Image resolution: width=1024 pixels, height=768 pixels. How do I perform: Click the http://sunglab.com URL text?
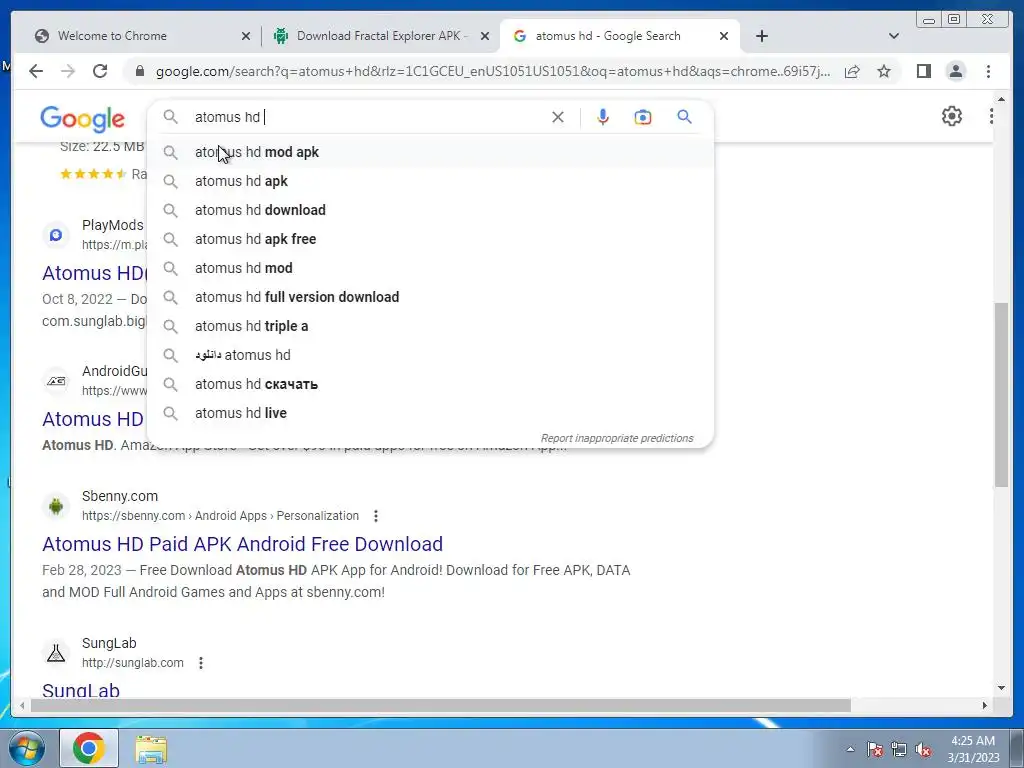click(133, 663)
